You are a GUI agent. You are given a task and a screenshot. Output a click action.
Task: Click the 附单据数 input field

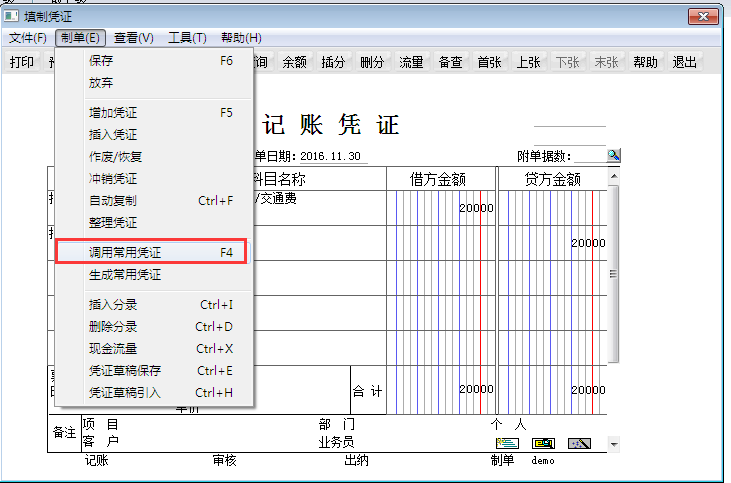pos(590,155)
